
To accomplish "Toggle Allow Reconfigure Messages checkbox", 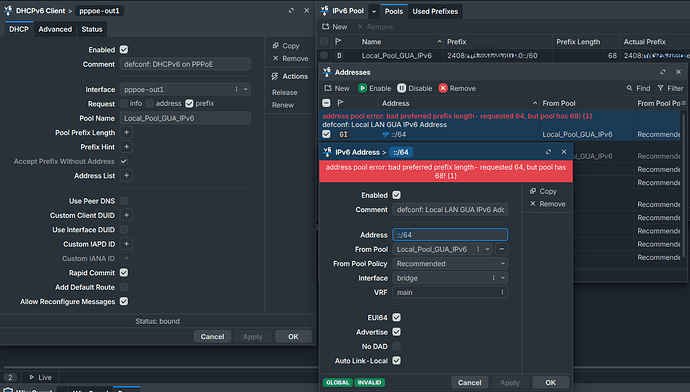I will [124, 301].
